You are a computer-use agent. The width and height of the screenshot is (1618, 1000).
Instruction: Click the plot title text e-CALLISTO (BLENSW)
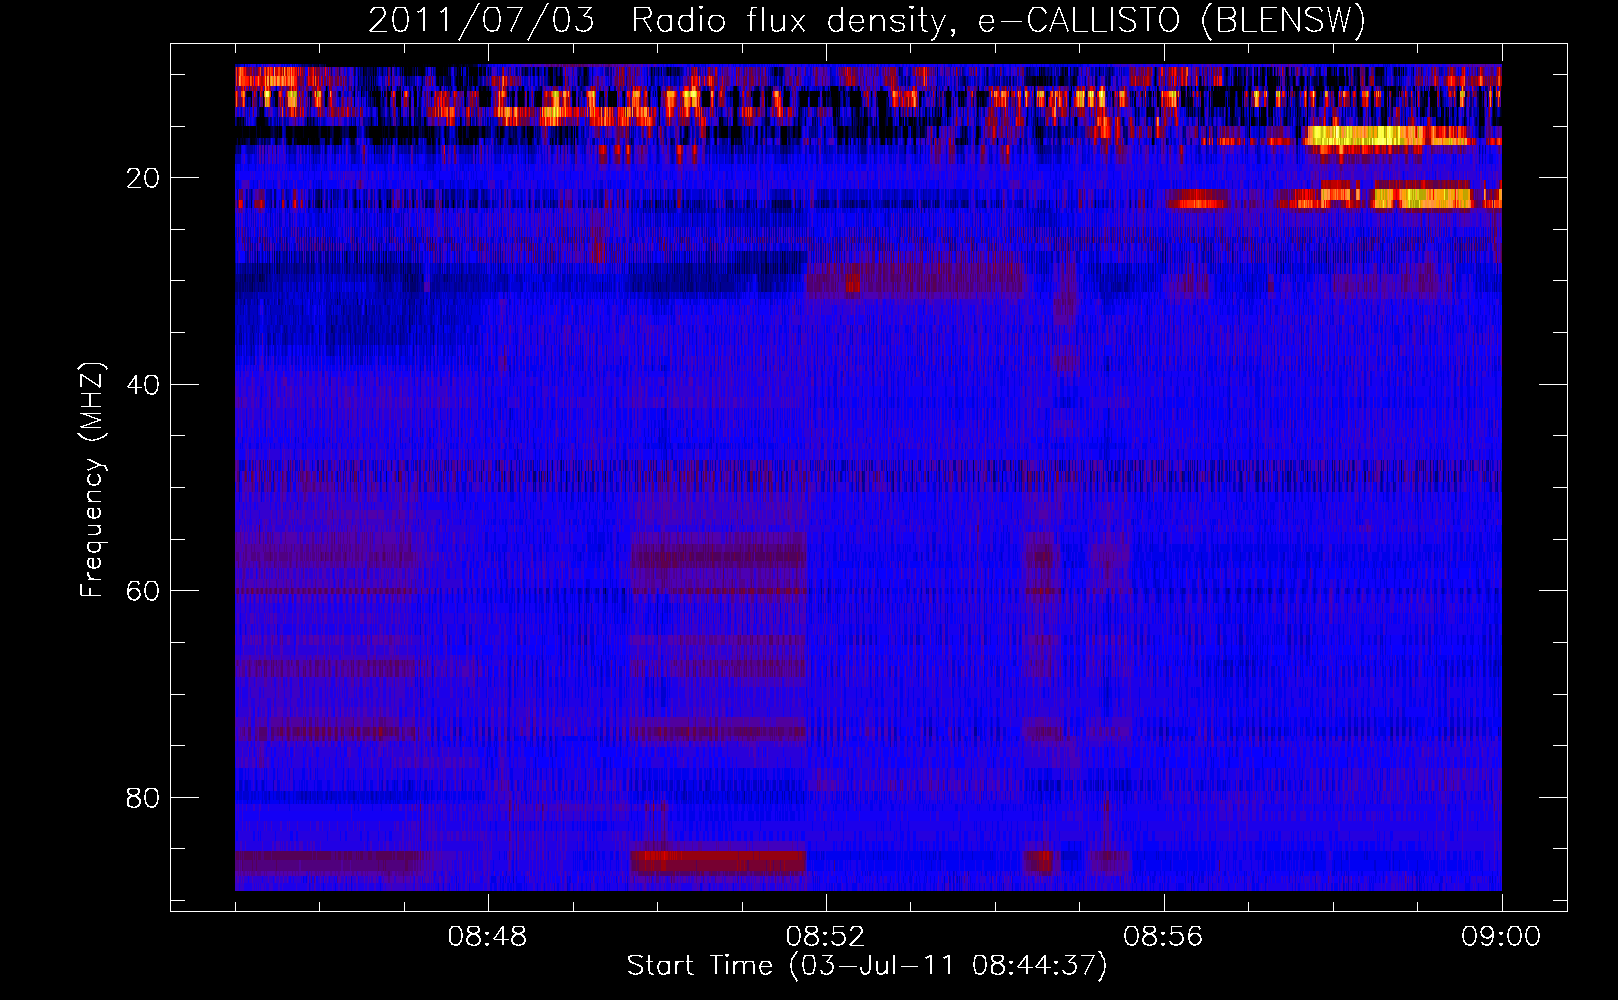(1172, 21)
